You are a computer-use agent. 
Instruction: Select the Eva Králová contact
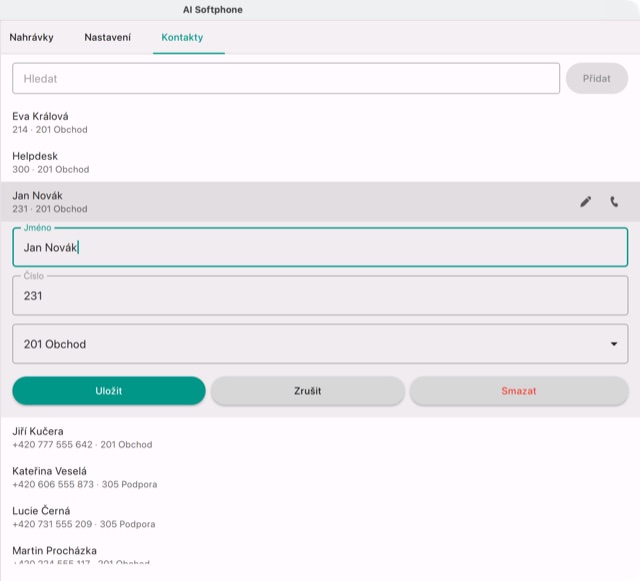(320, 122)
